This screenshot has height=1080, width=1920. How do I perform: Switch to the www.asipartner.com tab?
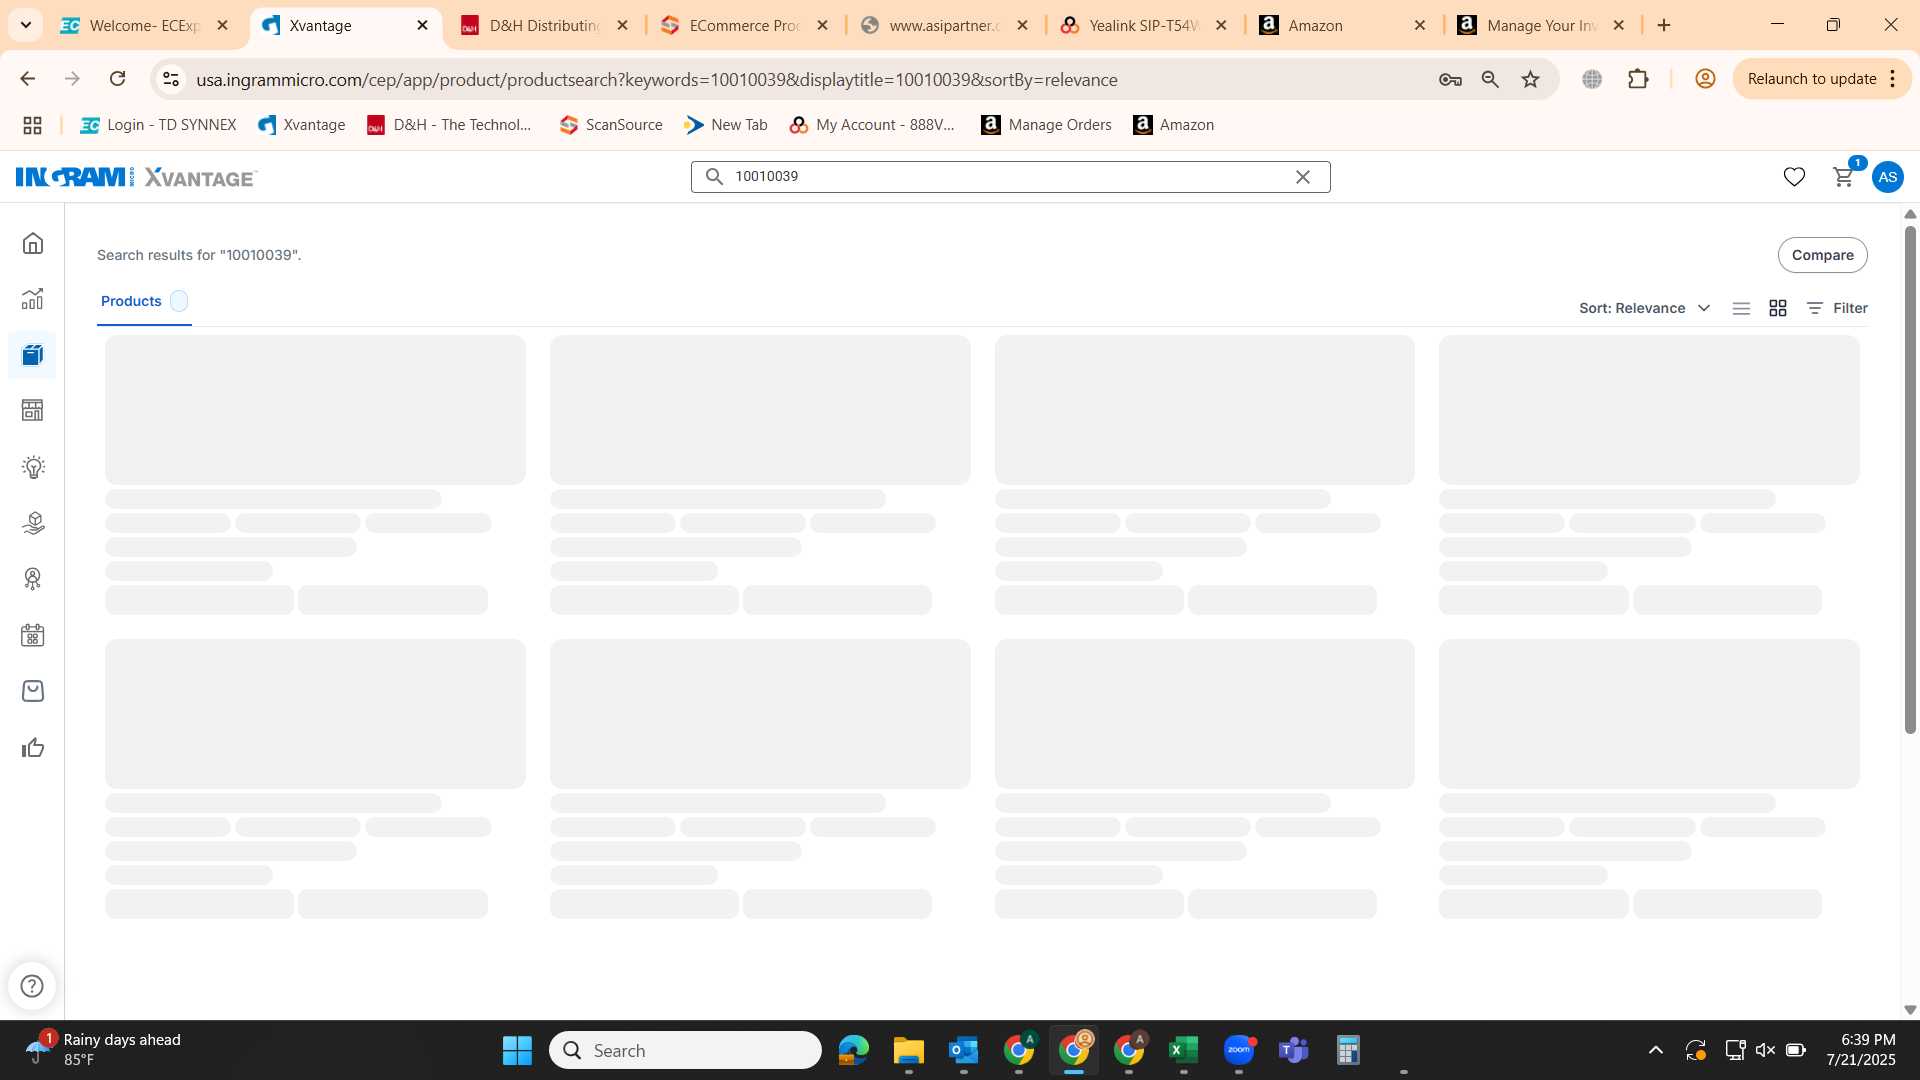tap(944, 25)
